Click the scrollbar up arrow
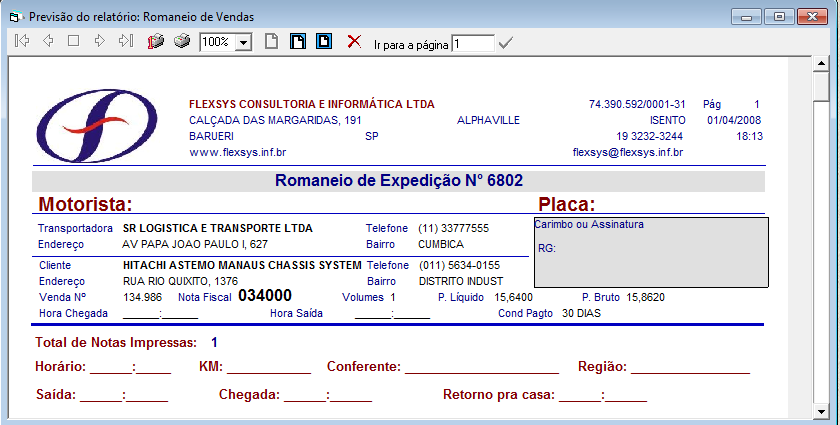840x425 pixels. click(821, 63)
